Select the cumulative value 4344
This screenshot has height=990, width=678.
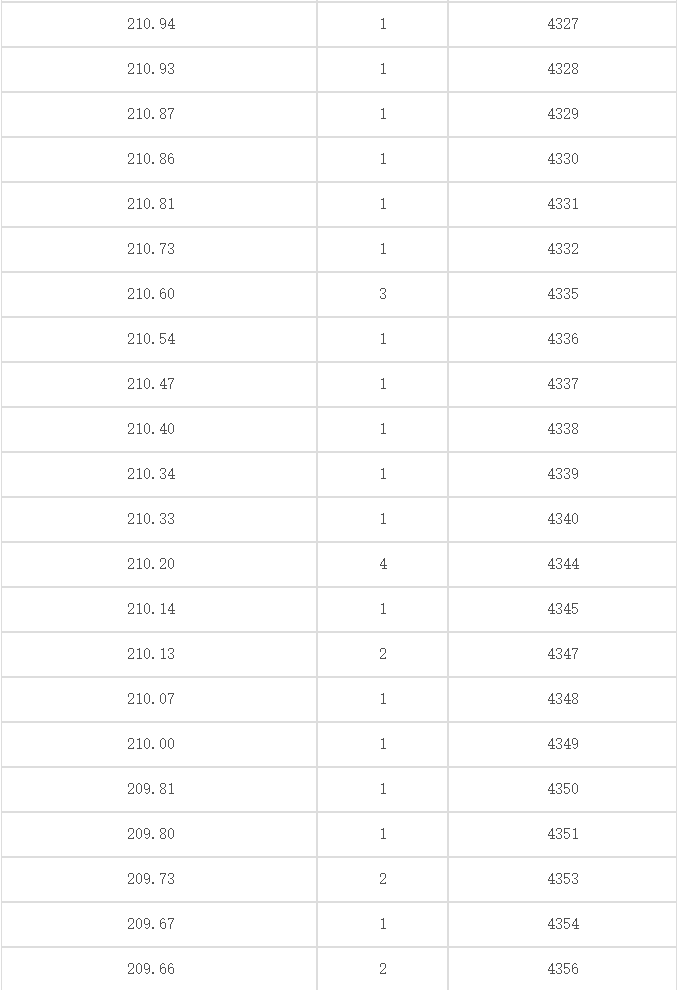tap(562, 564)
